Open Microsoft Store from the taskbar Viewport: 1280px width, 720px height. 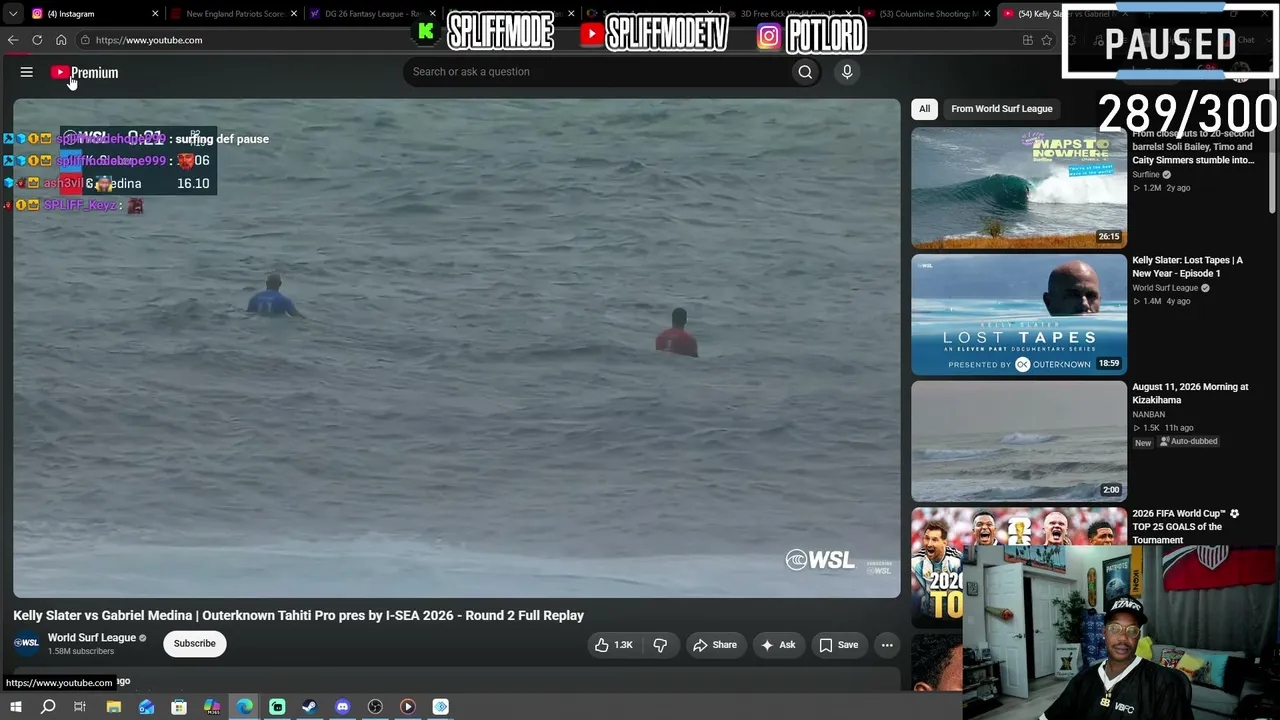pos(179,707)
